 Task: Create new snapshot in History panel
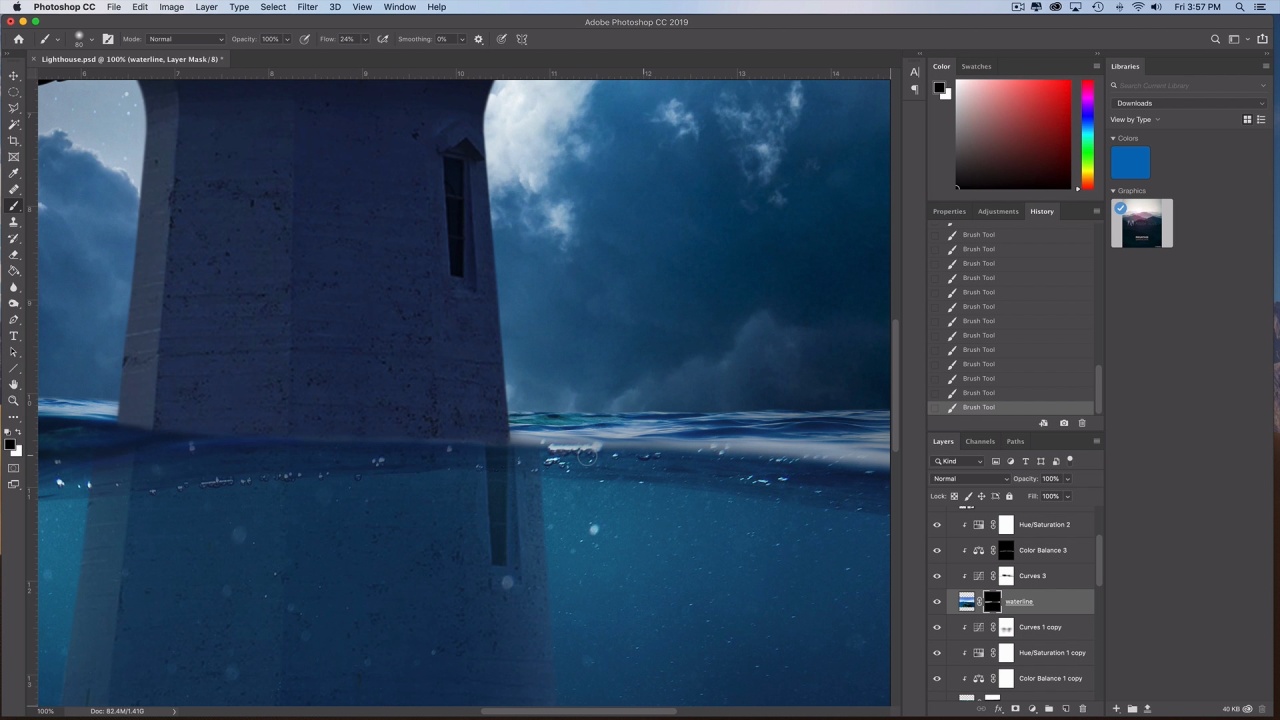click(1063, 423)
